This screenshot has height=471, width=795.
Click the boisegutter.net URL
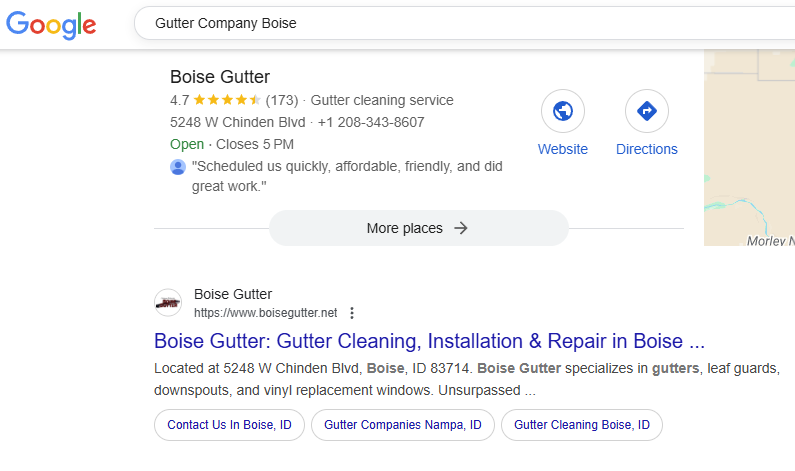(x=265, y=312)
